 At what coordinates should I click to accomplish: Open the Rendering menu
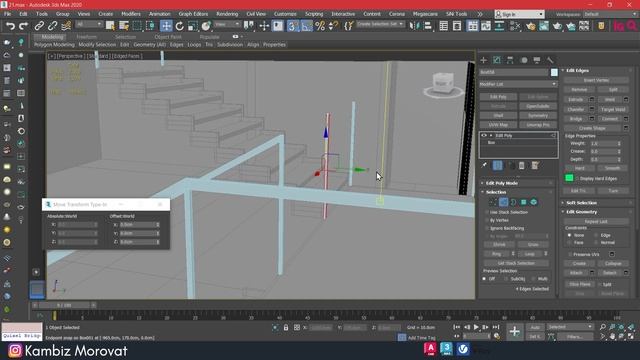227,14
